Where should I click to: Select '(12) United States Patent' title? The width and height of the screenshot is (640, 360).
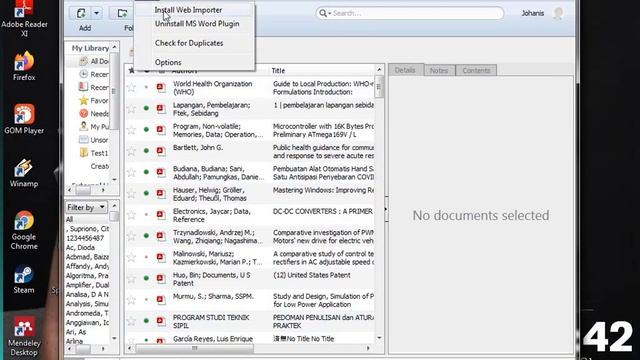tap(311, 275)
